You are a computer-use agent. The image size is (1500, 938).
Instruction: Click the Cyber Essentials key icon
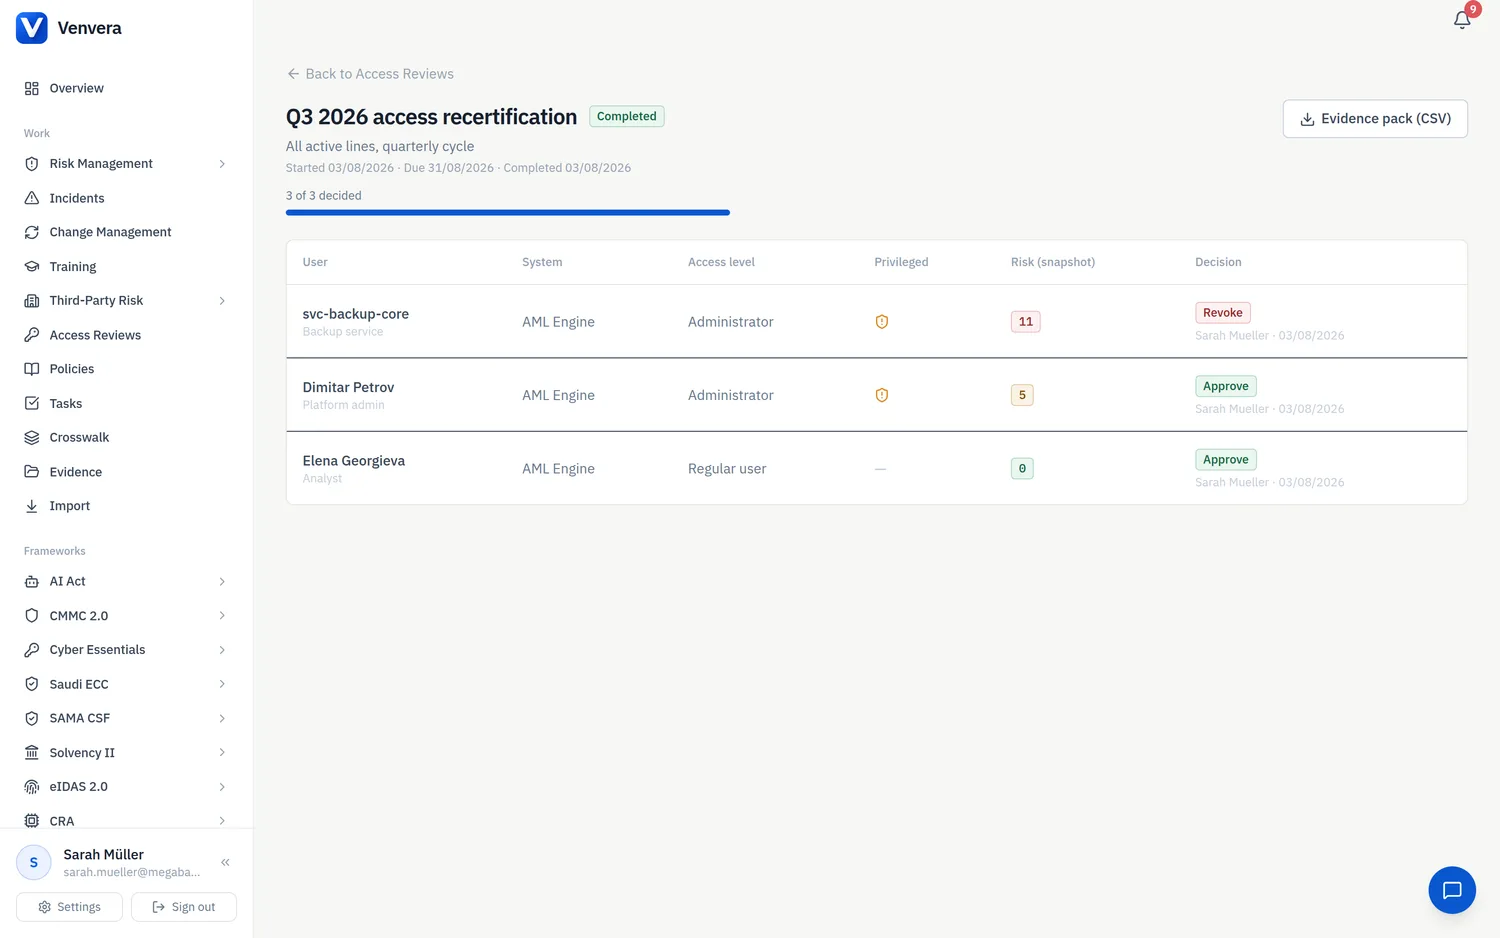click(x=32, y=650)
